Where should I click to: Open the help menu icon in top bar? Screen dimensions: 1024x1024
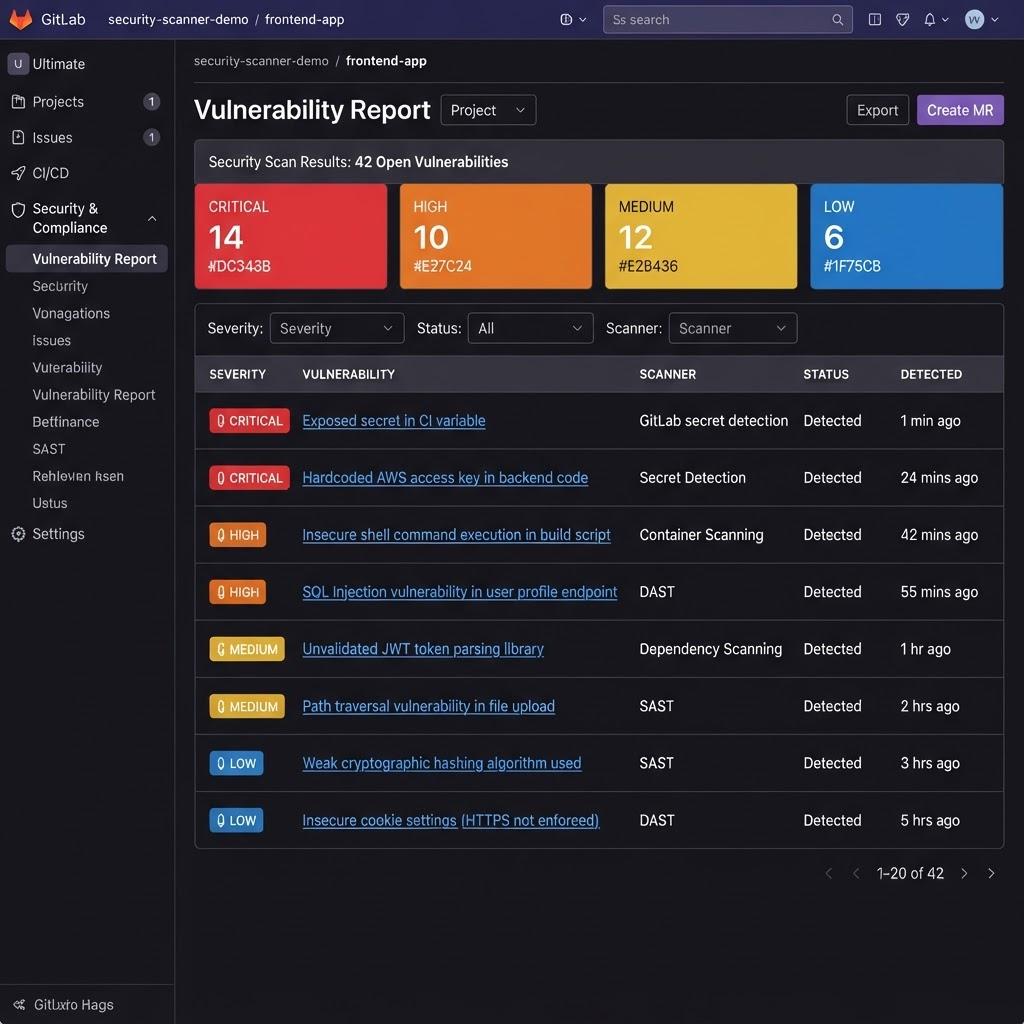click(x=566, y=20)
